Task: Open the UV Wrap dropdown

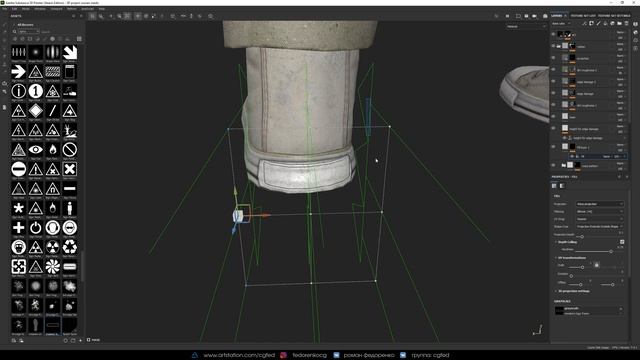Action: point(599,219)
